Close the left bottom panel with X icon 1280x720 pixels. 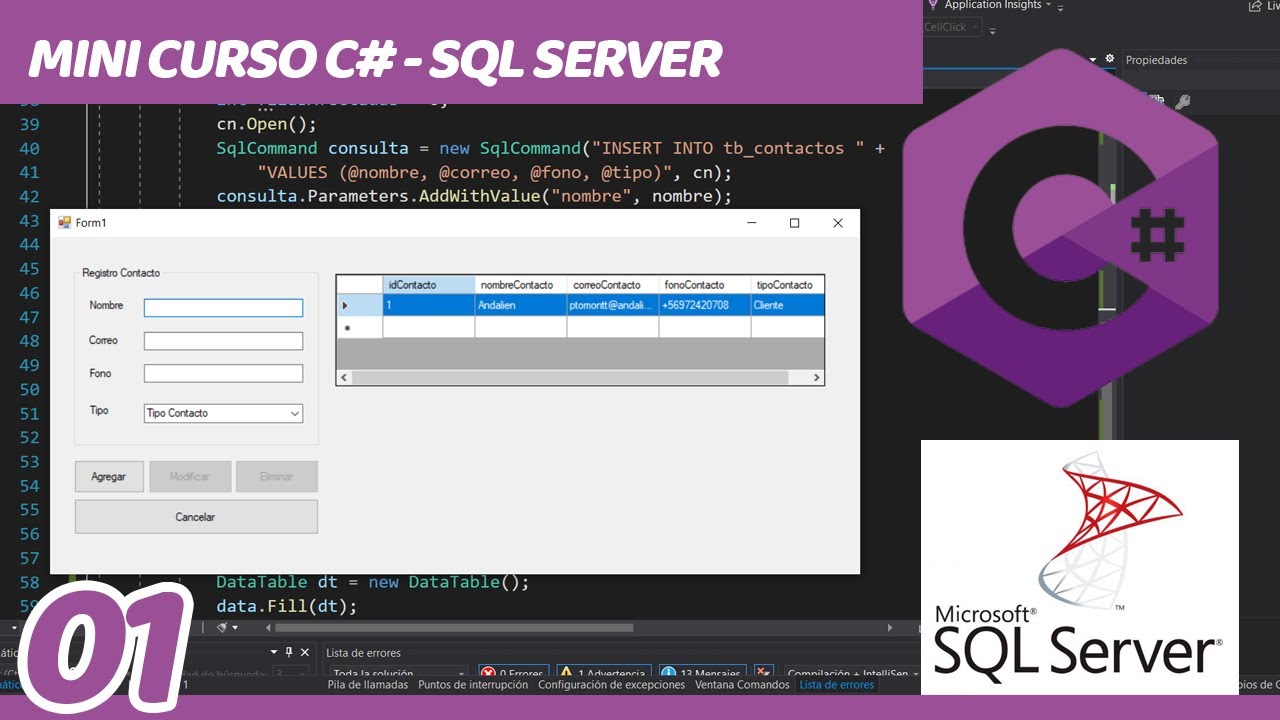305,652
